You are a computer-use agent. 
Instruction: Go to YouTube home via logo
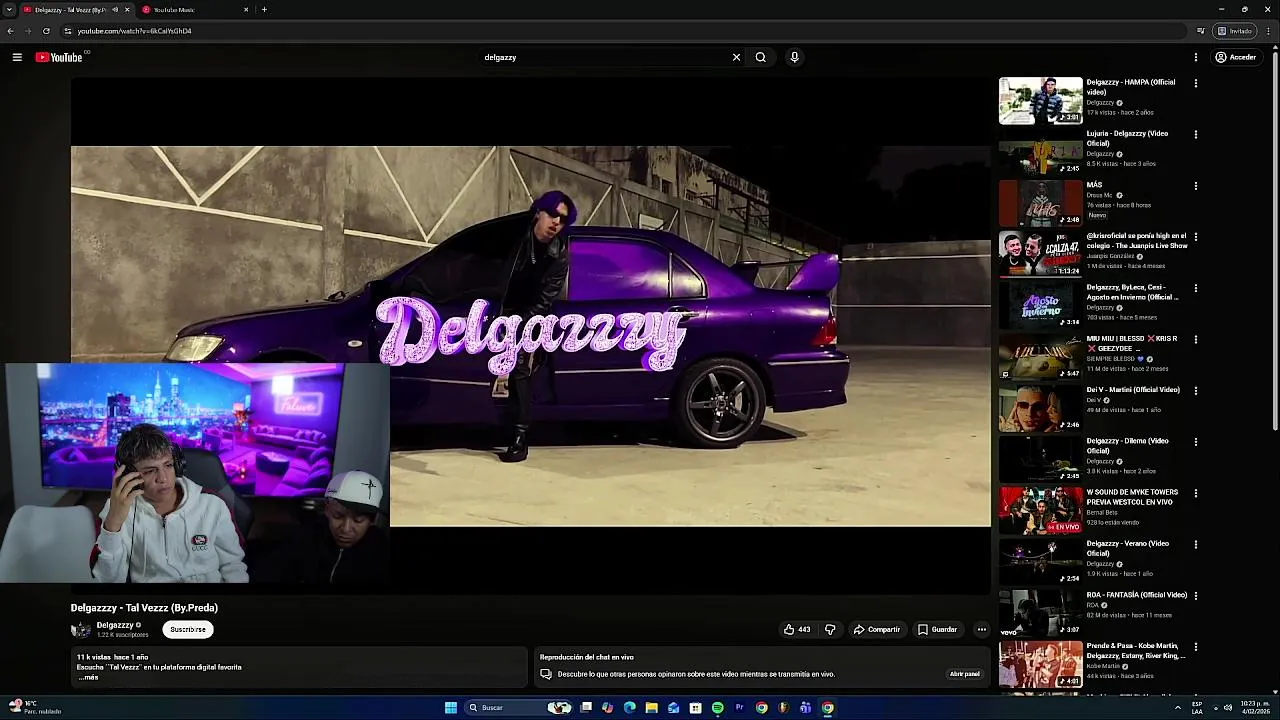coord(59,57)
